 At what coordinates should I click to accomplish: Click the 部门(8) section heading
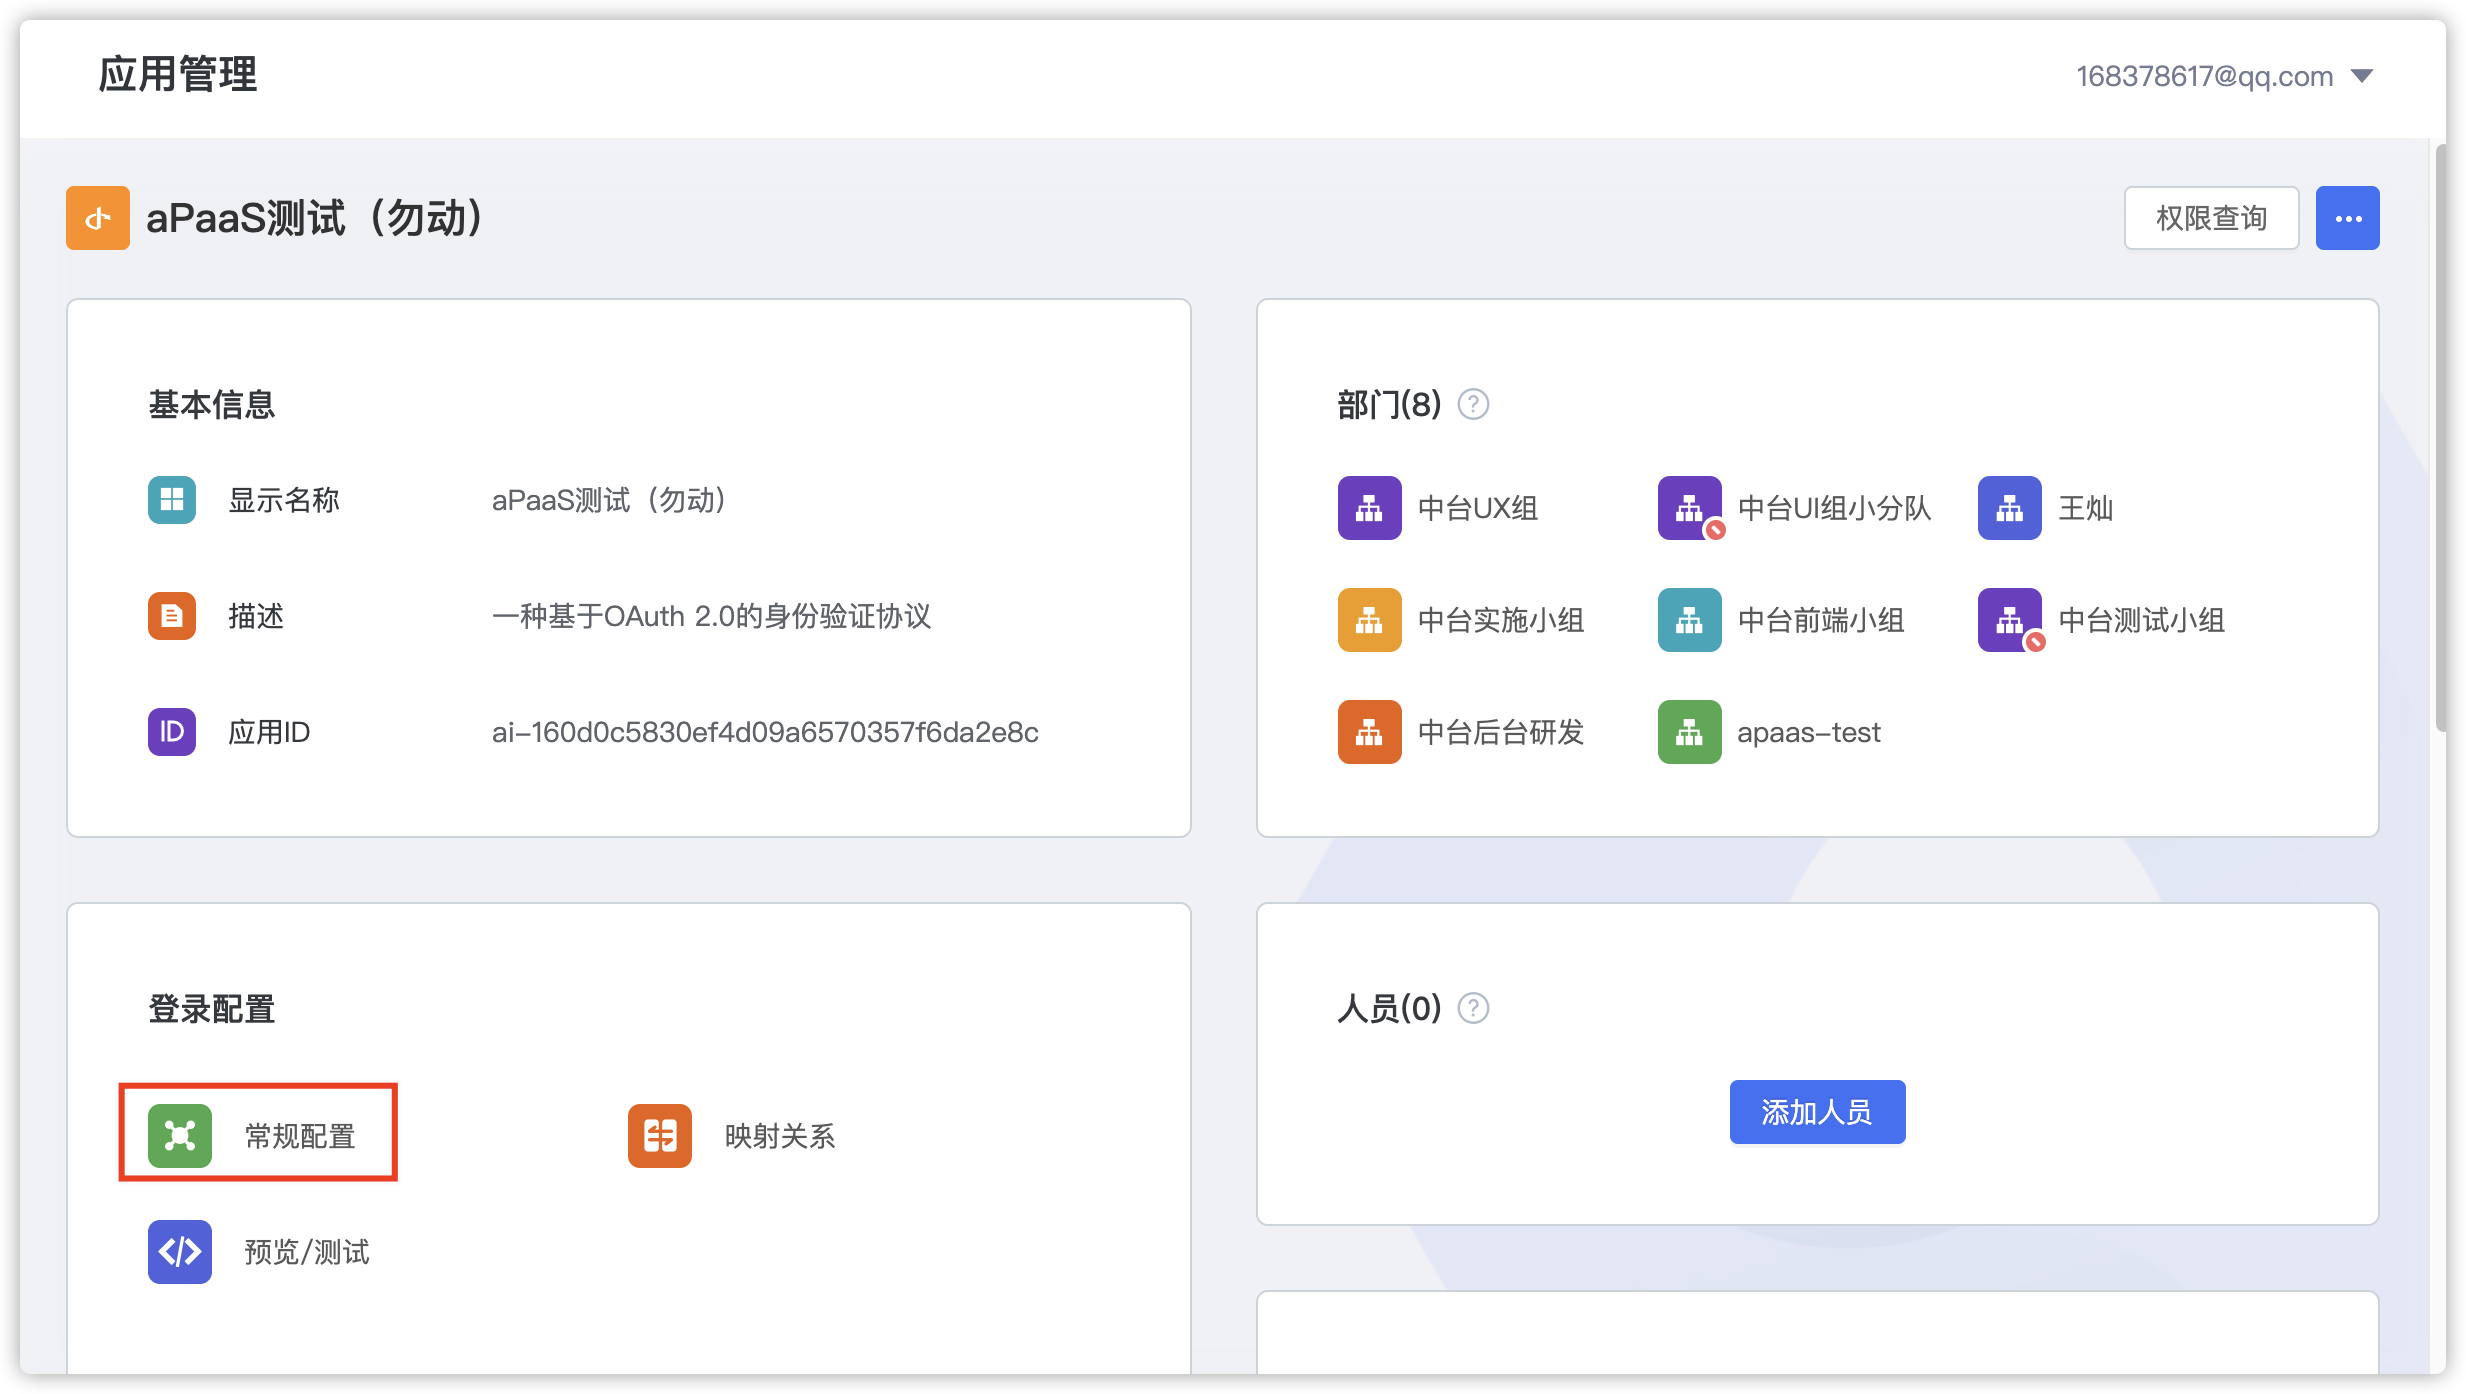[1389, 404]
